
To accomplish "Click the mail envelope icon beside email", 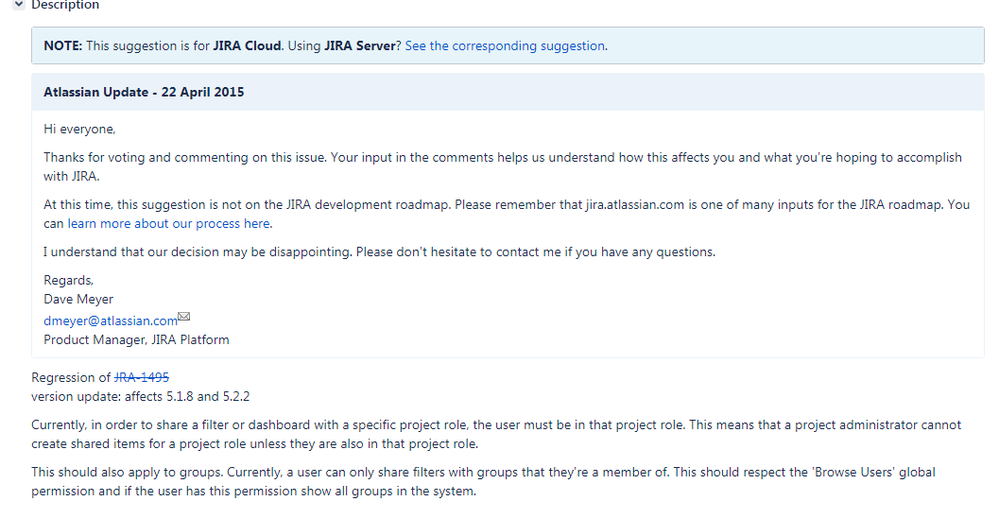I will (184, 317).
